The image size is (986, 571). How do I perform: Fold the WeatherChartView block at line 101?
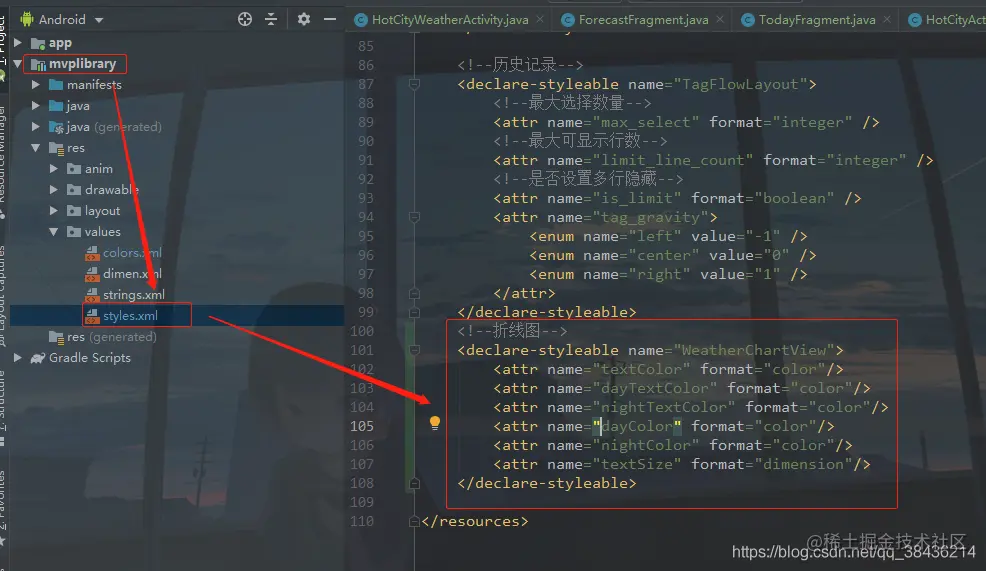pos(414,350)
